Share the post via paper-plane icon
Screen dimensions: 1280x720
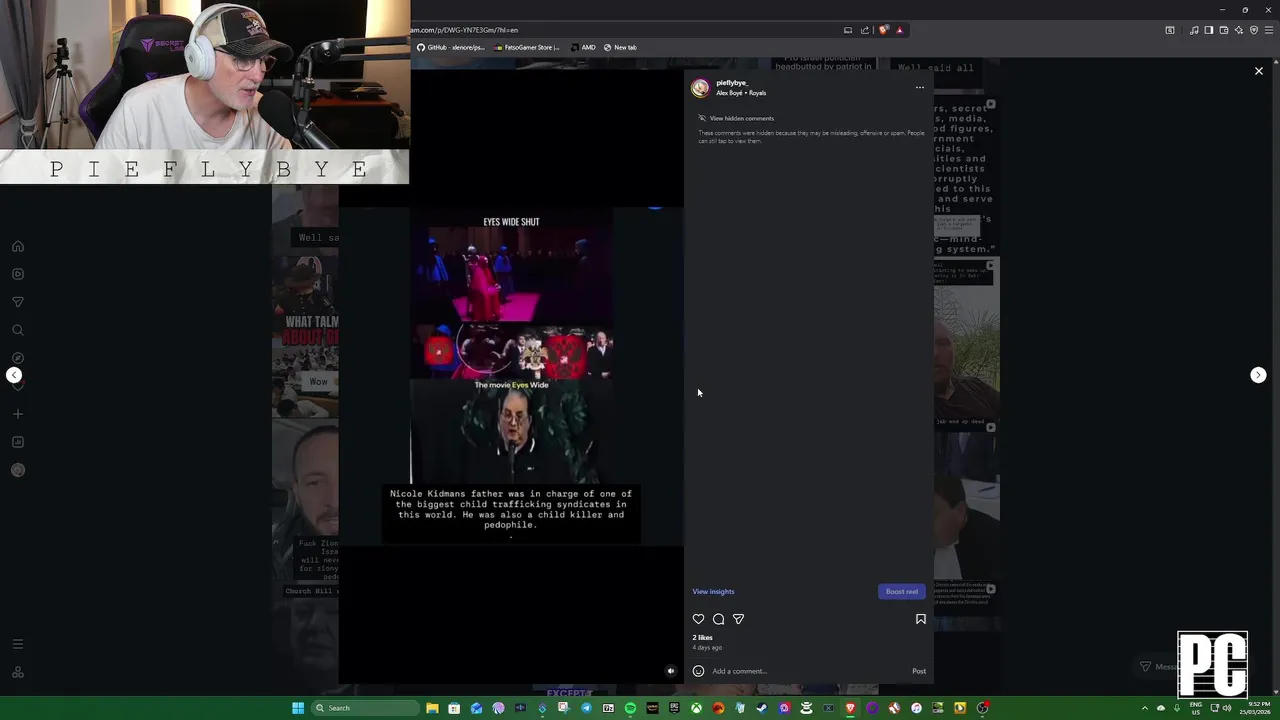(738, 619)
